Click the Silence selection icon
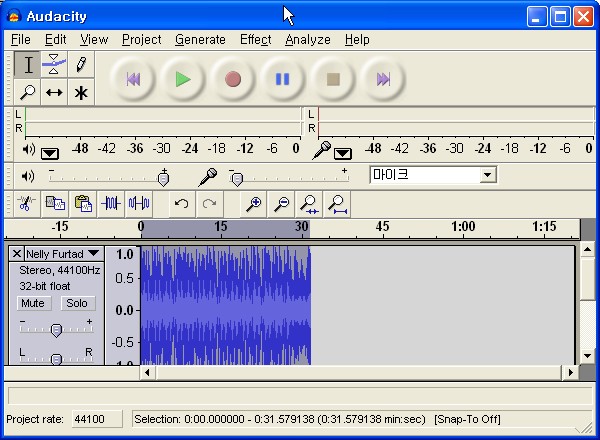Screen dimensions: 600x440 [139, 204]
